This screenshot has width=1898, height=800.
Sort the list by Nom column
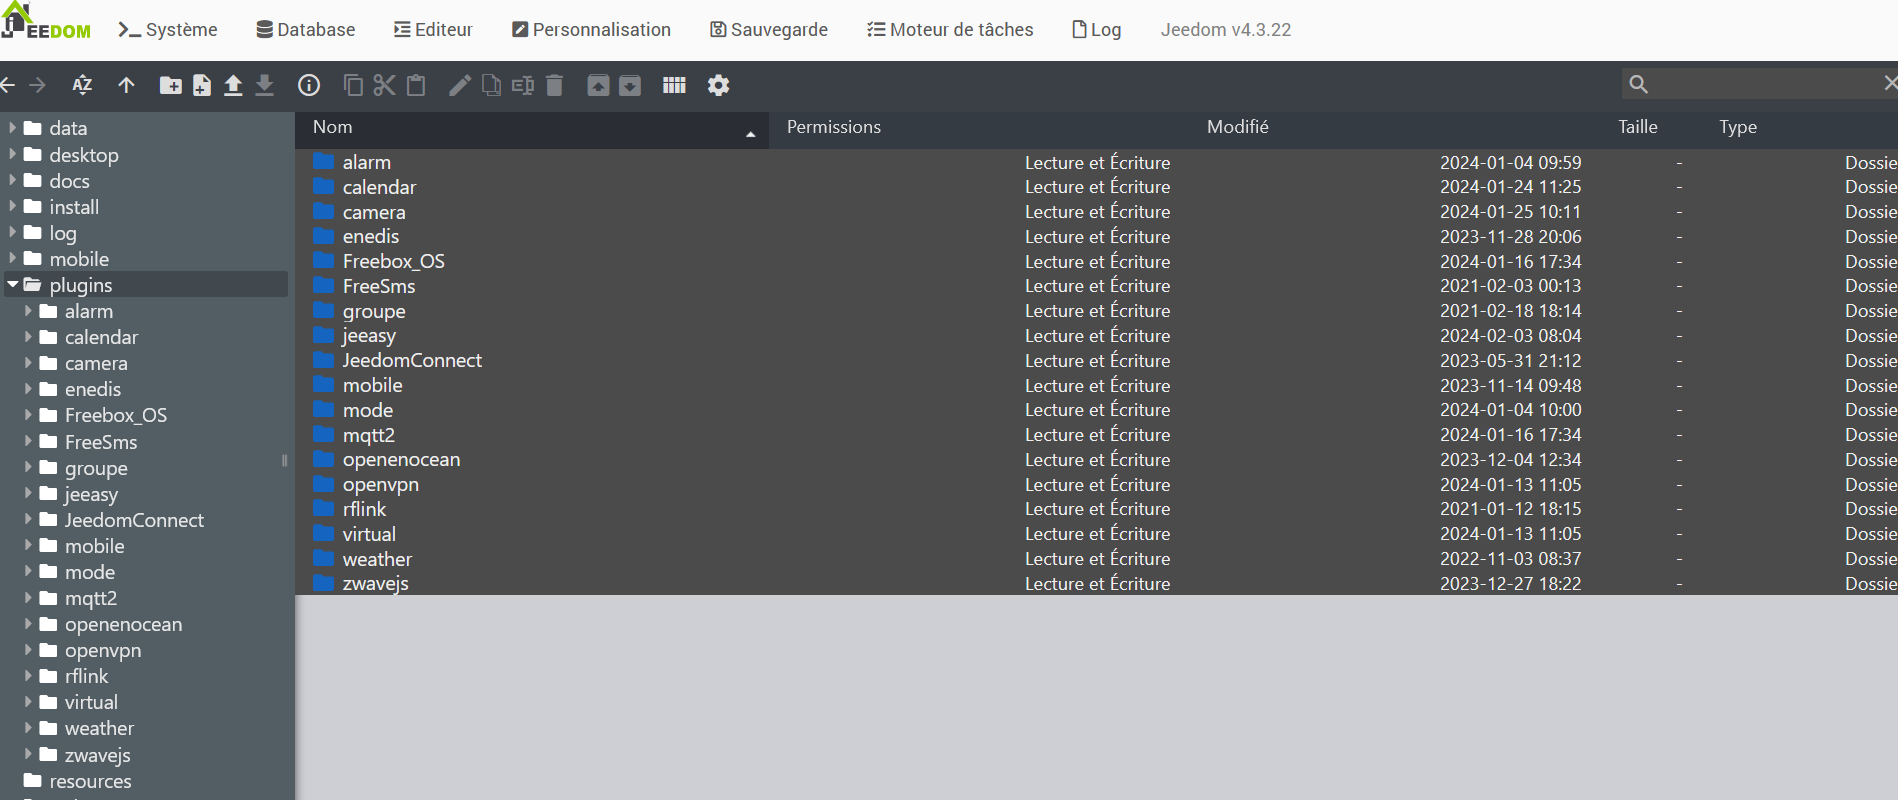(532, 128)
